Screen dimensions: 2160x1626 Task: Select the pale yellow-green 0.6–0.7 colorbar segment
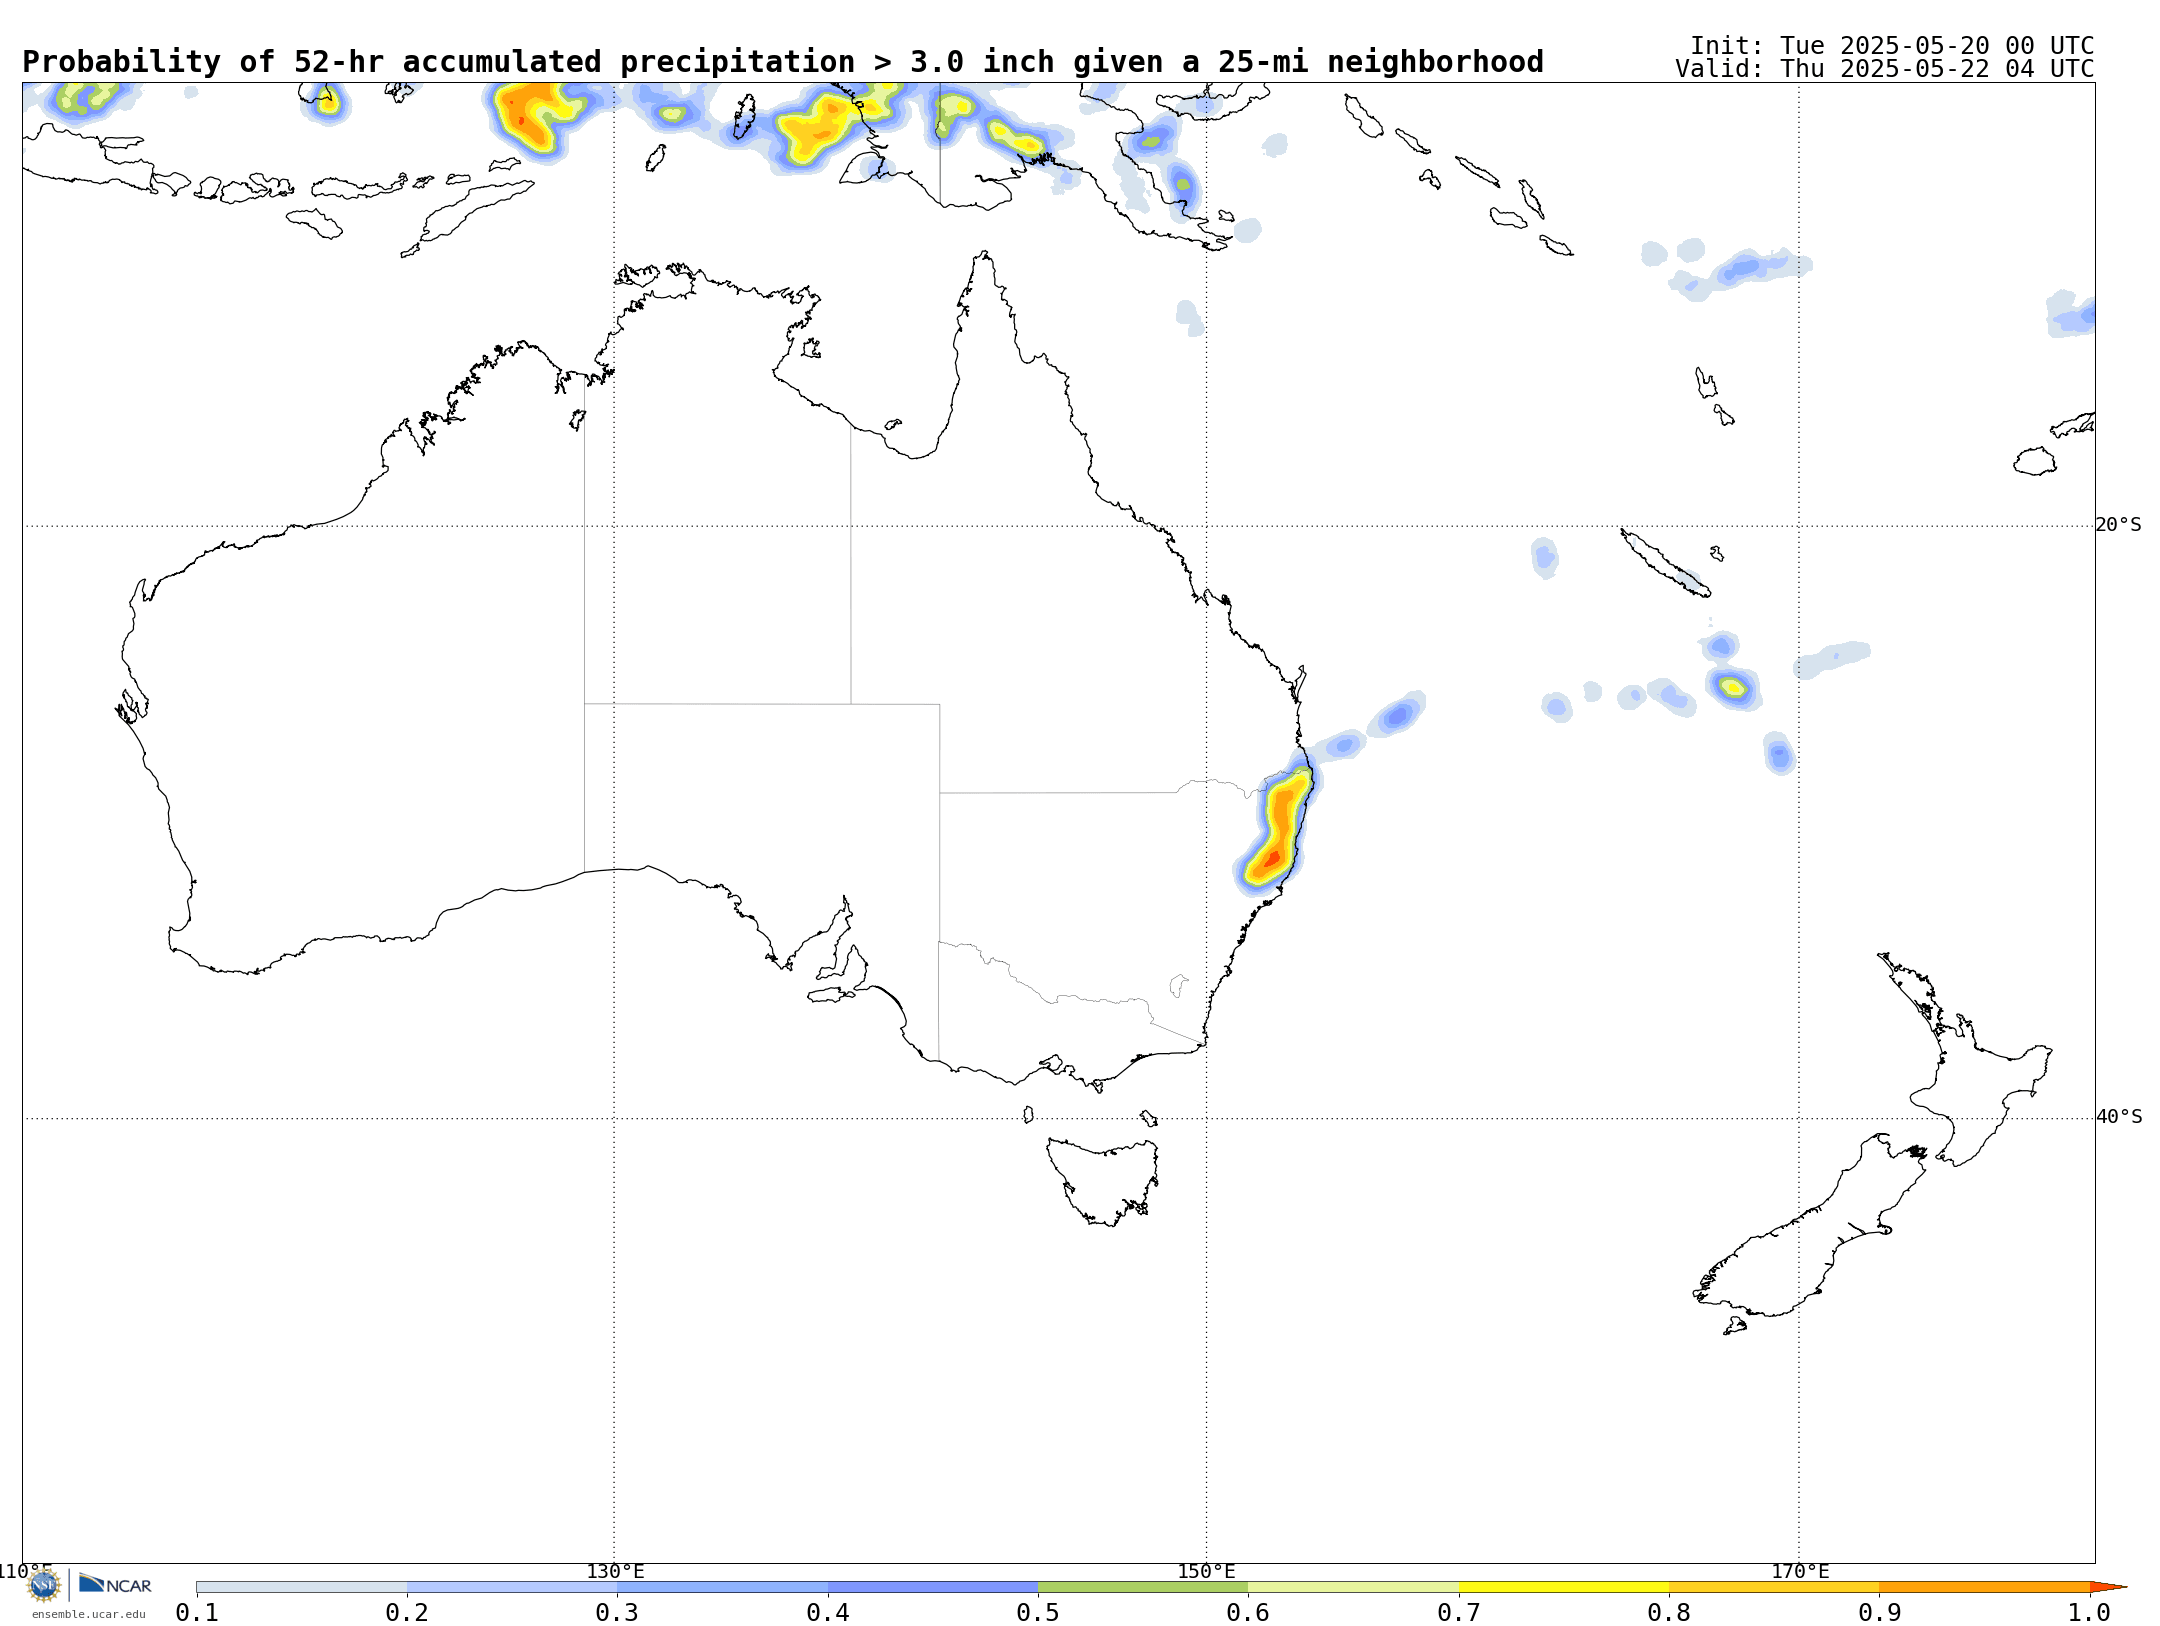pyautogui.click(x=1353, y=1587)
